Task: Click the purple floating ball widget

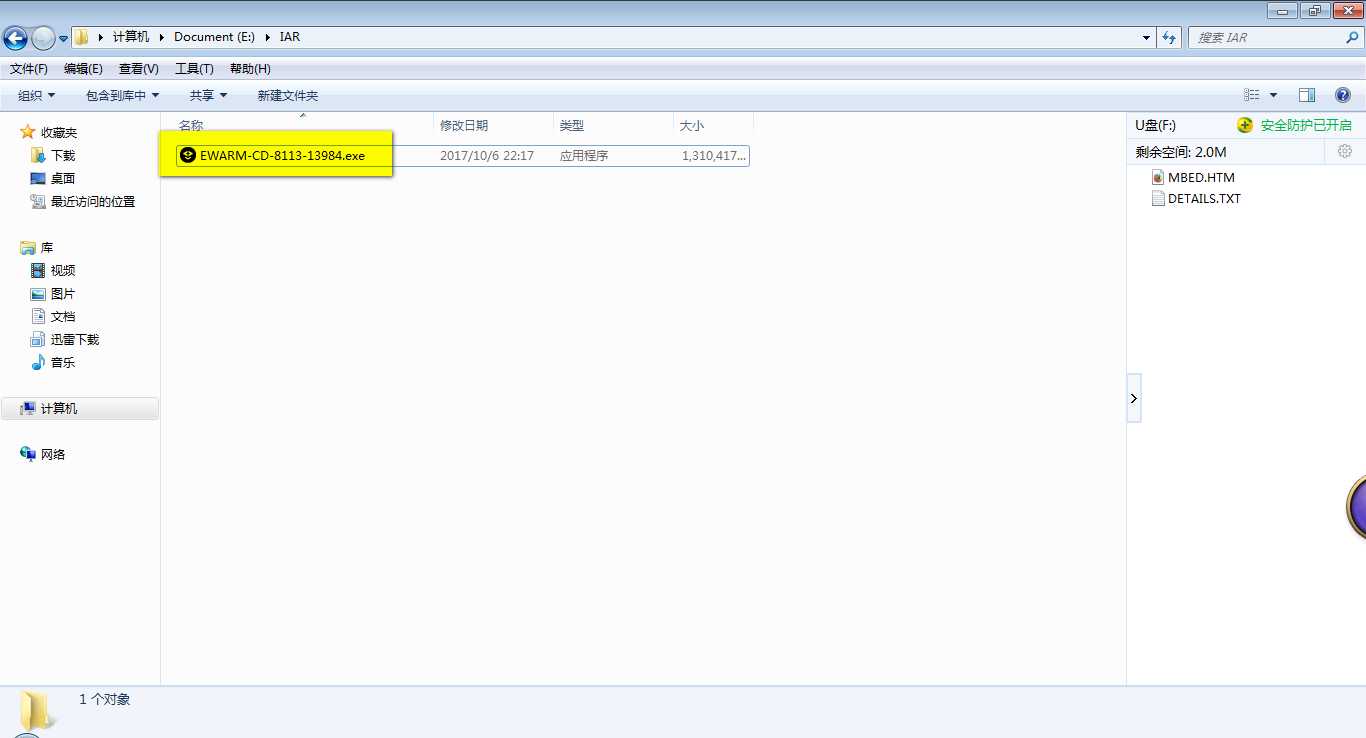Action: pyautogui.click(x=1357, y=508)
